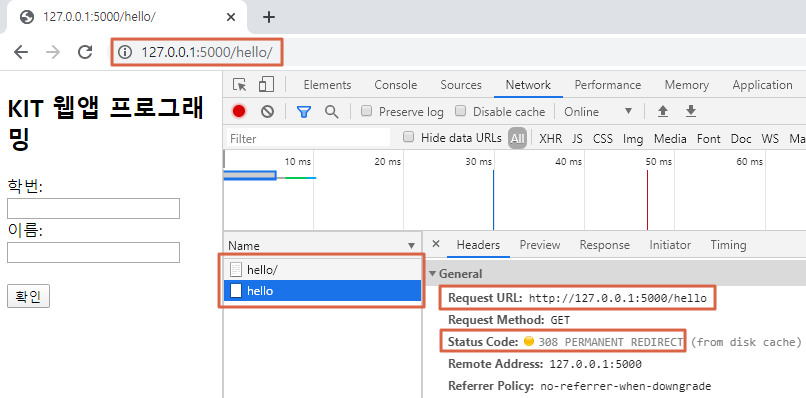Open site info icon in address bar

125,52
